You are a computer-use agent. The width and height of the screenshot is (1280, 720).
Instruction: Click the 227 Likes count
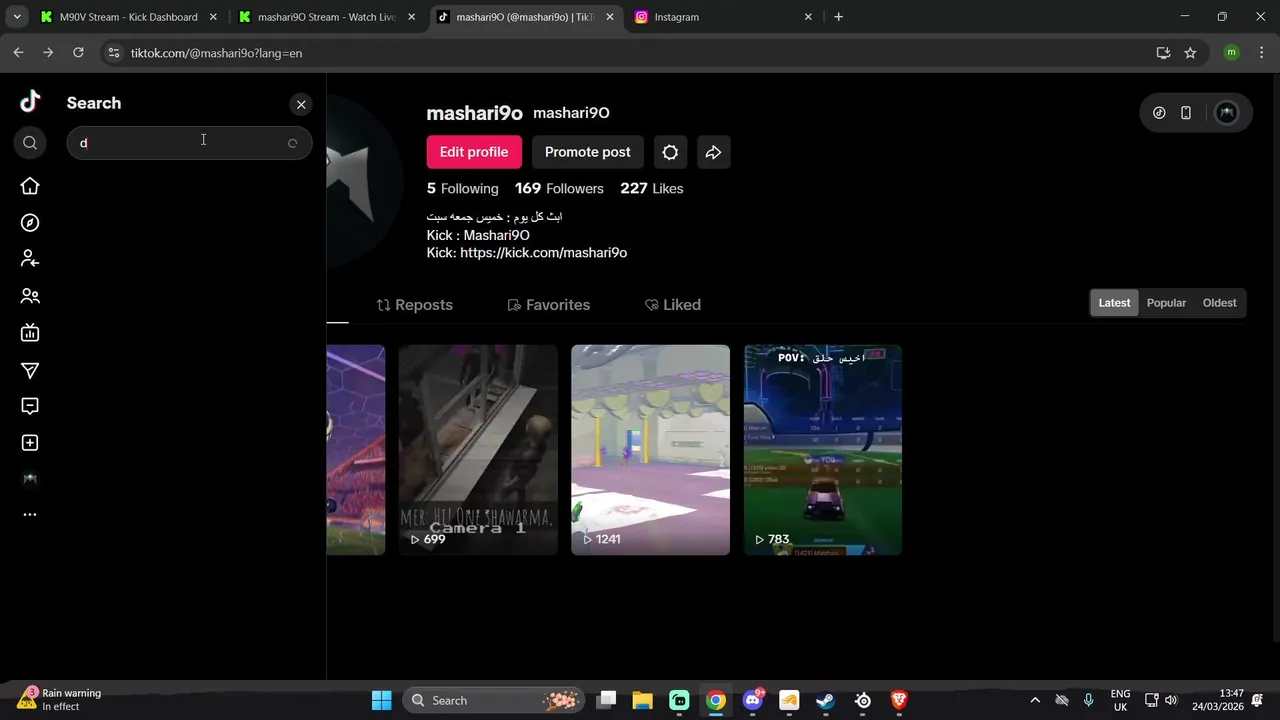click(x=652, y=188)
